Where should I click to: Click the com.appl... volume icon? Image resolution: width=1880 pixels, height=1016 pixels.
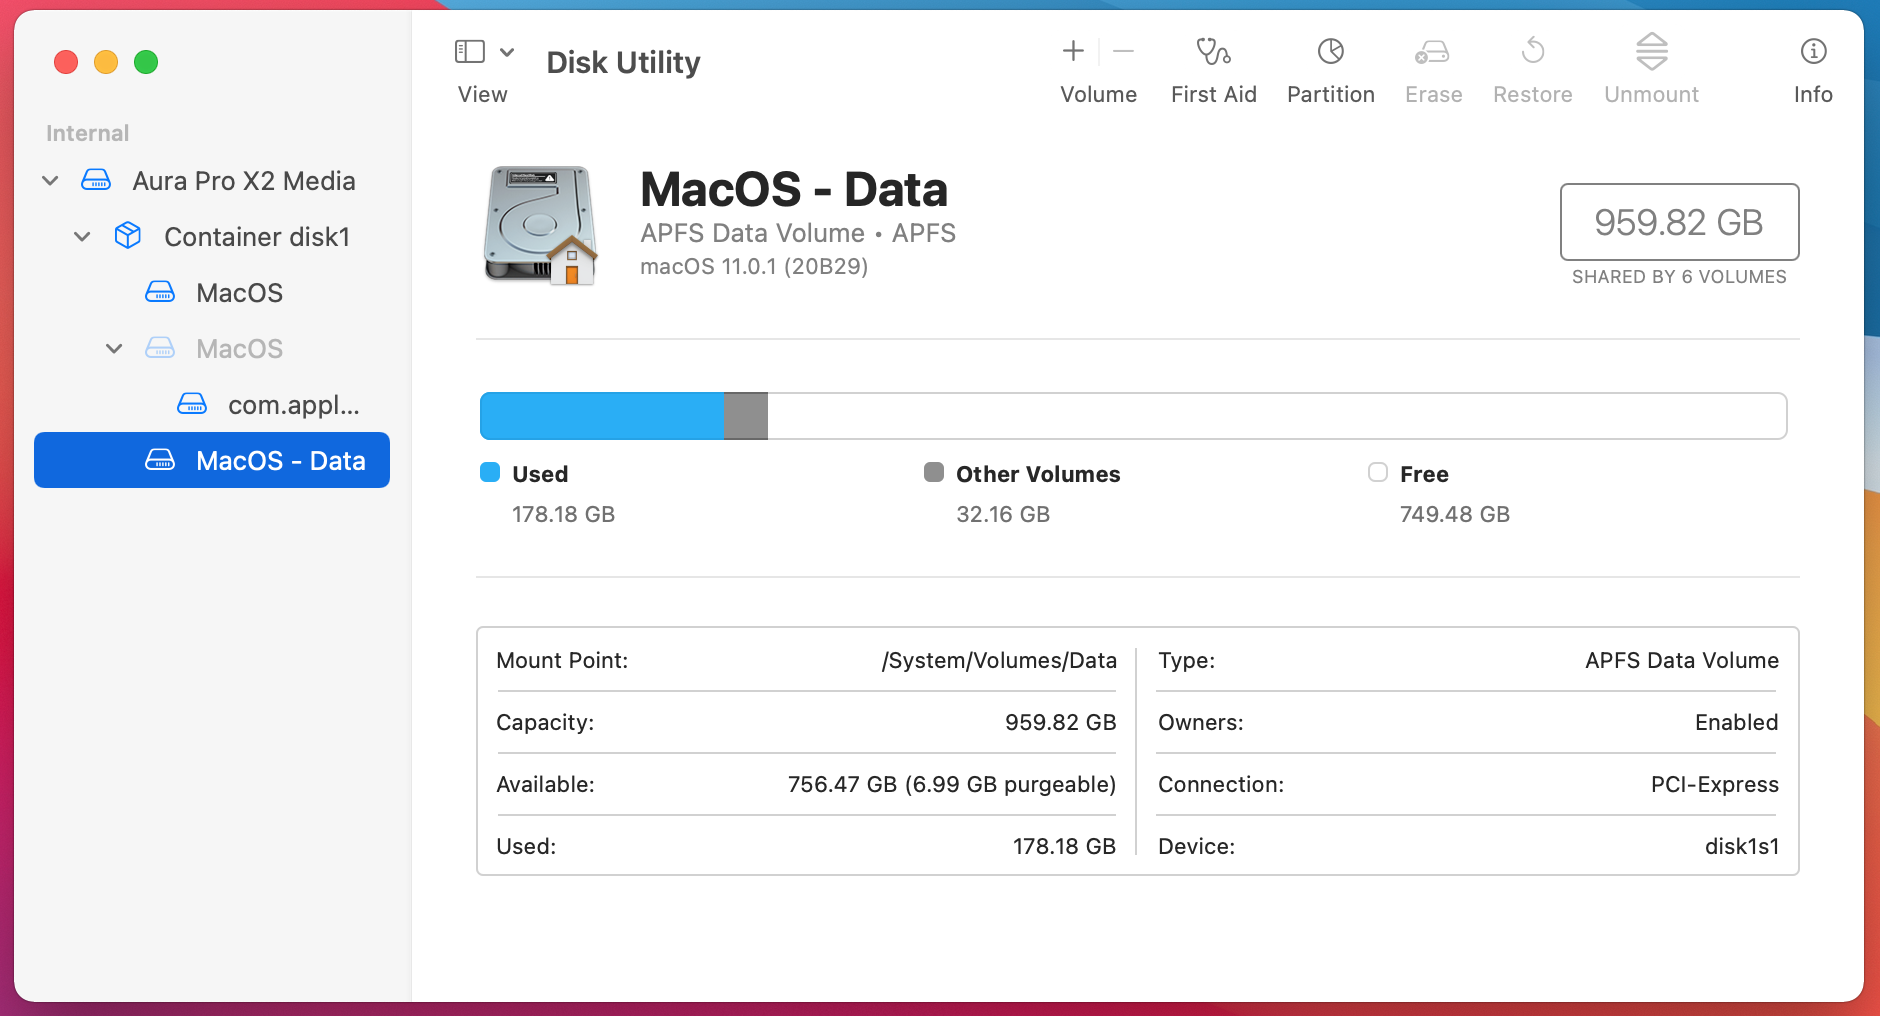coord(192,404)
